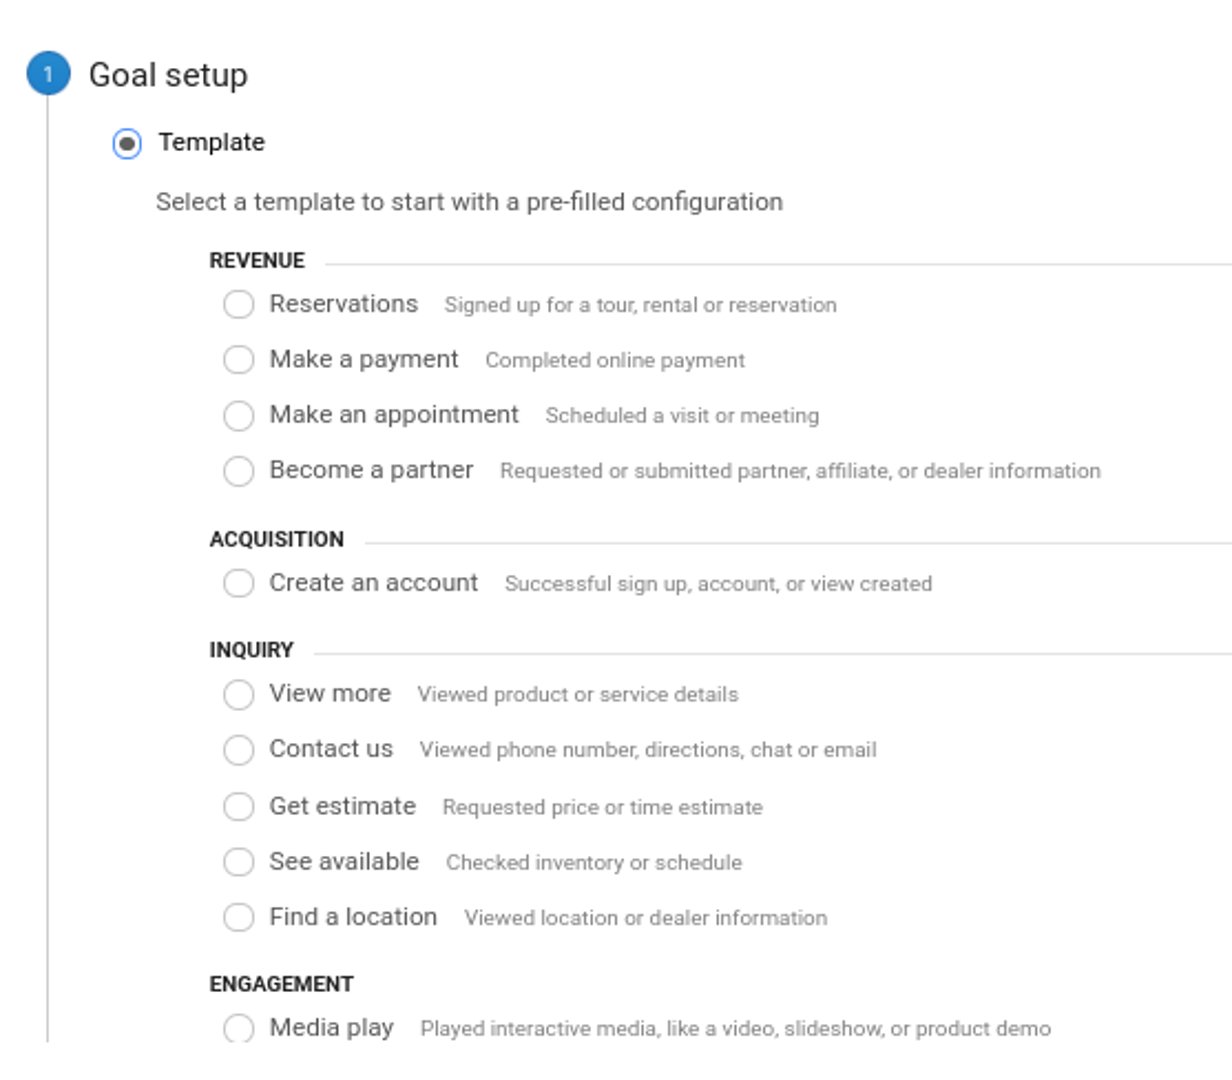Click the Reservations label text
This screenshot has height=1080, width=1232.
point(343,304)
